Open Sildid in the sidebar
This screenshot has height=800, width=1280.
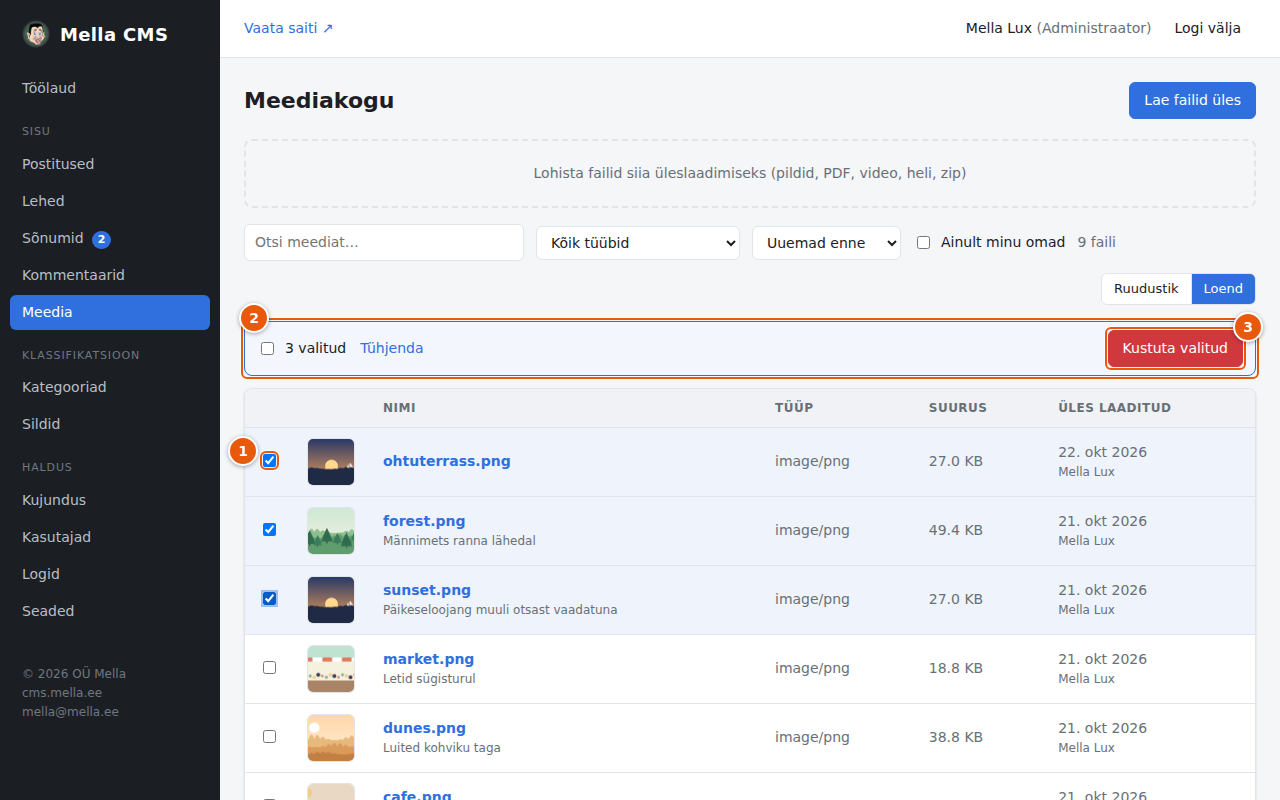coord(110,424)
